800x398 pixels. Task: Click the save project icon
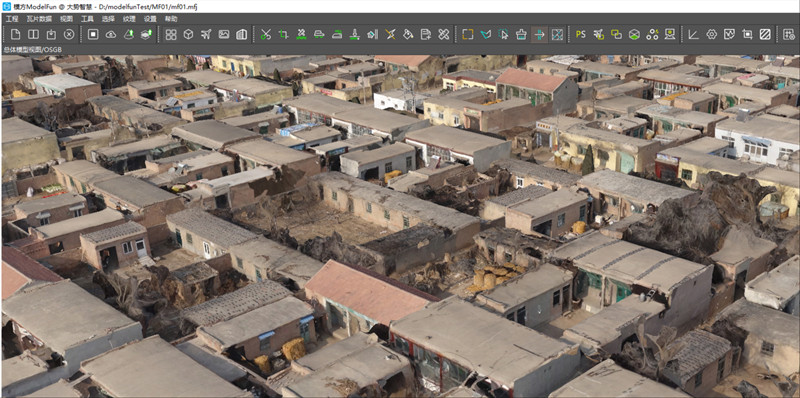click(51, 34)
